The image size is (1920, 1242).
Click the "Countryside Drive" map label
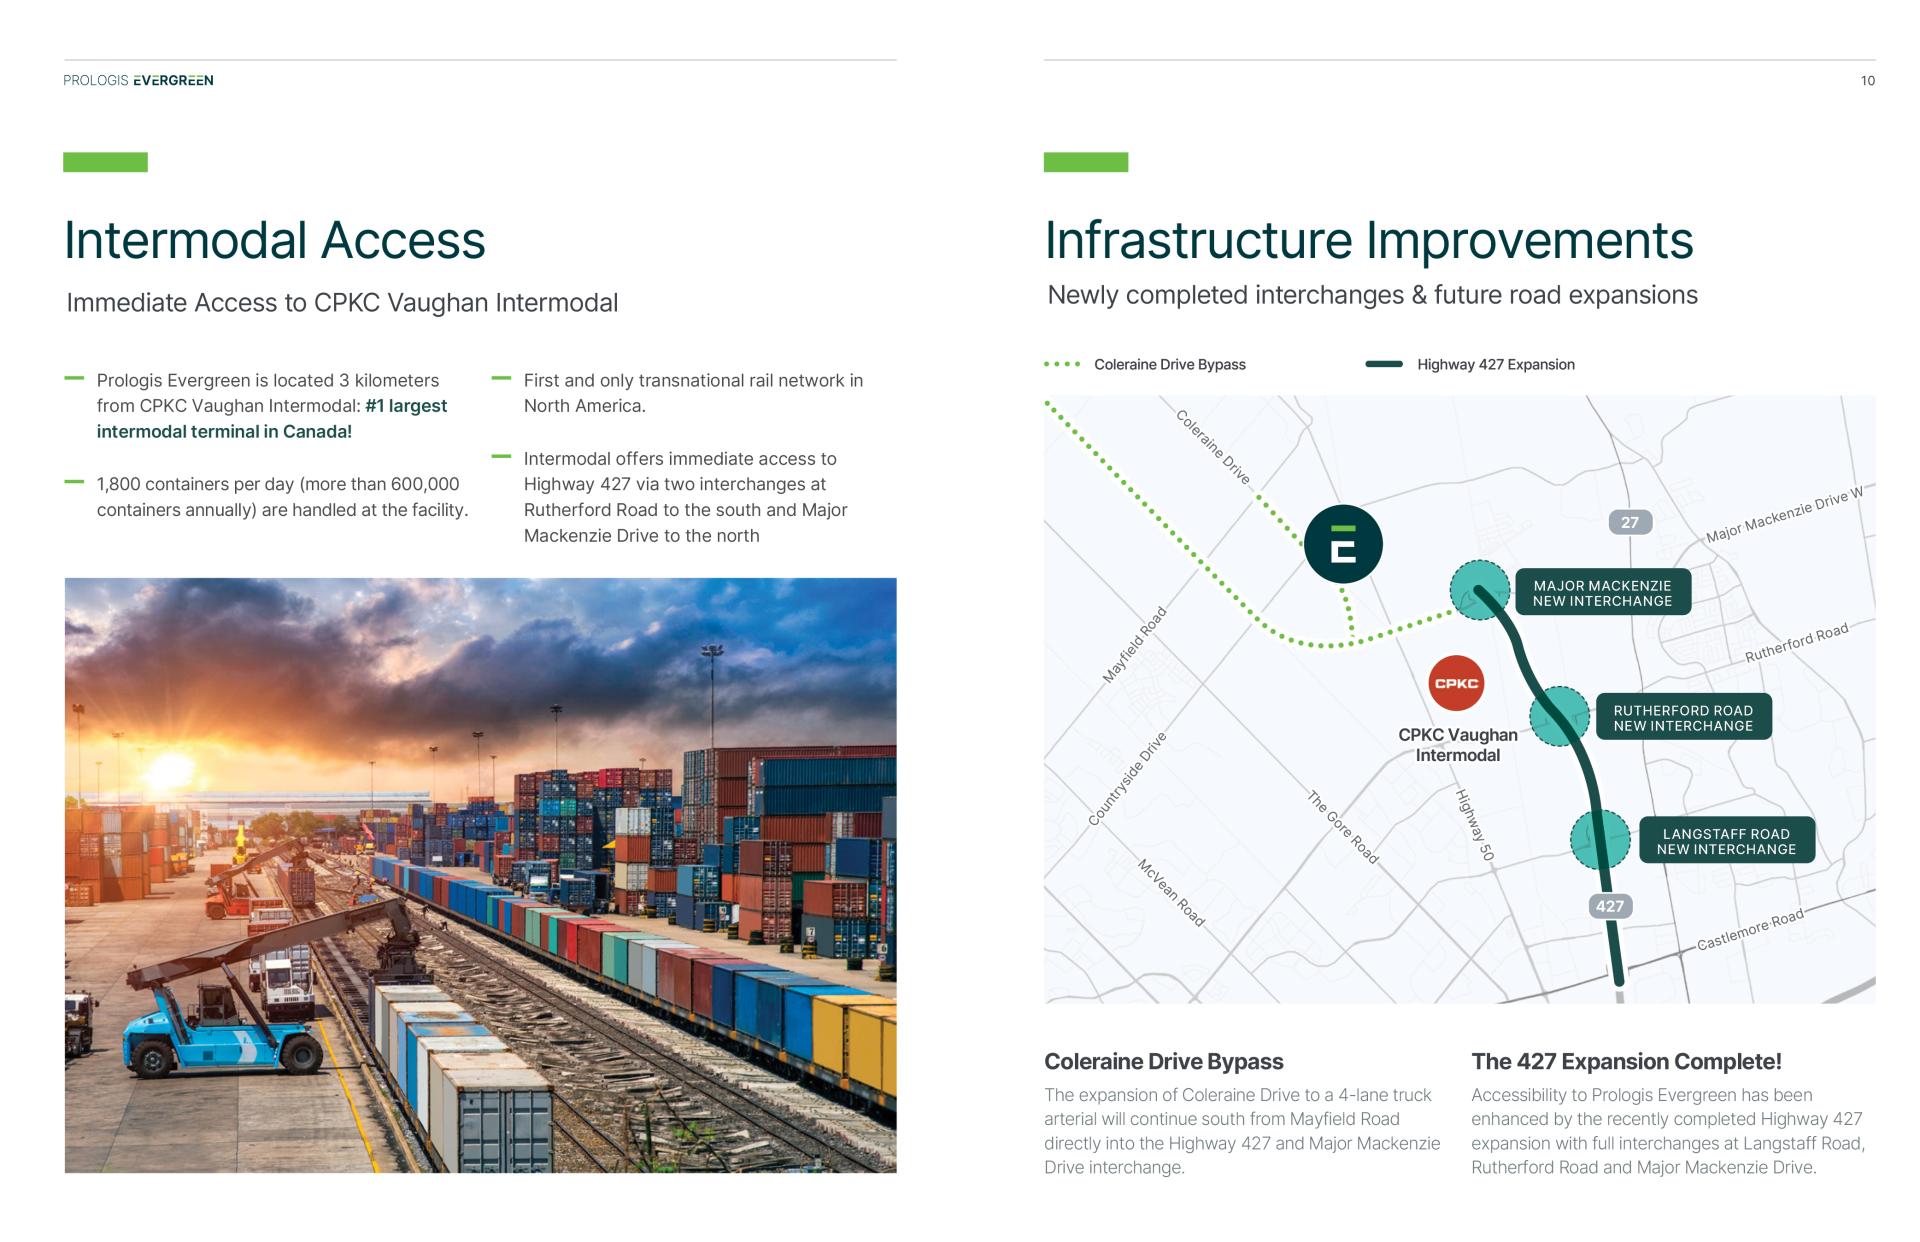1127,779
